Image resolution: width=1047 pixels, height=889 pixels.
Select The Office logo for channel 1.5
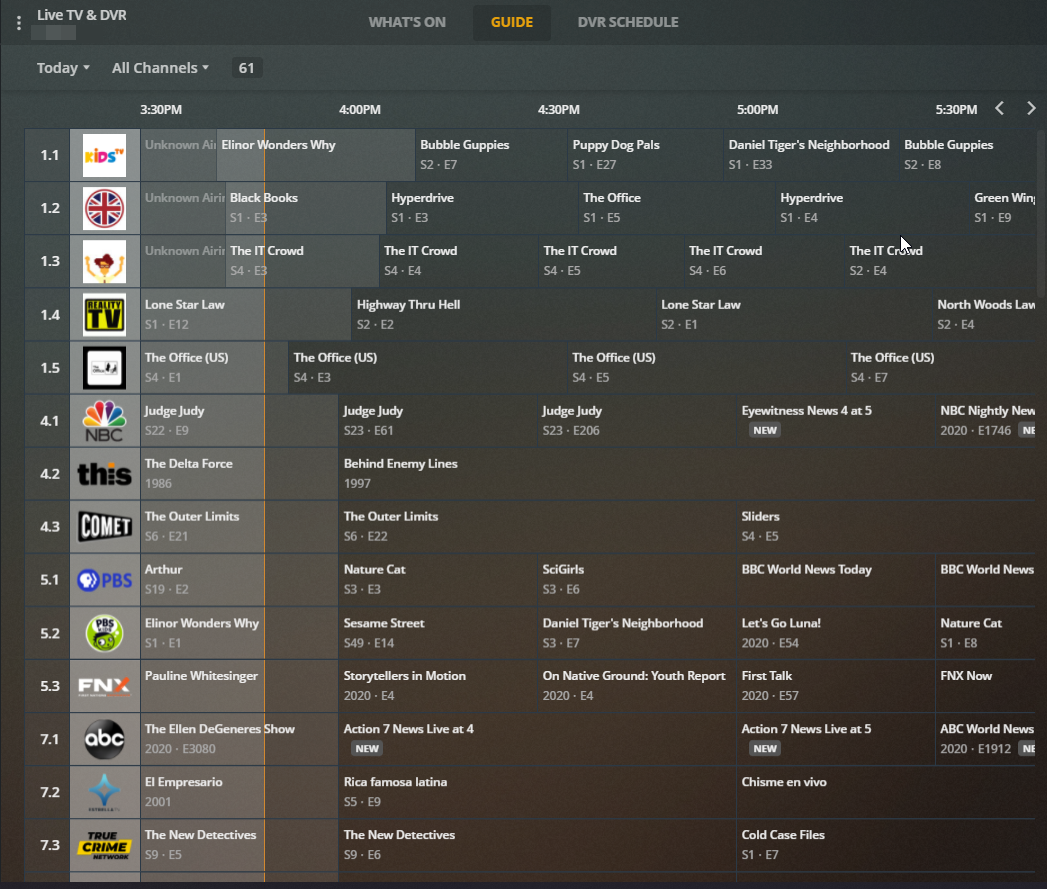pos(105,367)
